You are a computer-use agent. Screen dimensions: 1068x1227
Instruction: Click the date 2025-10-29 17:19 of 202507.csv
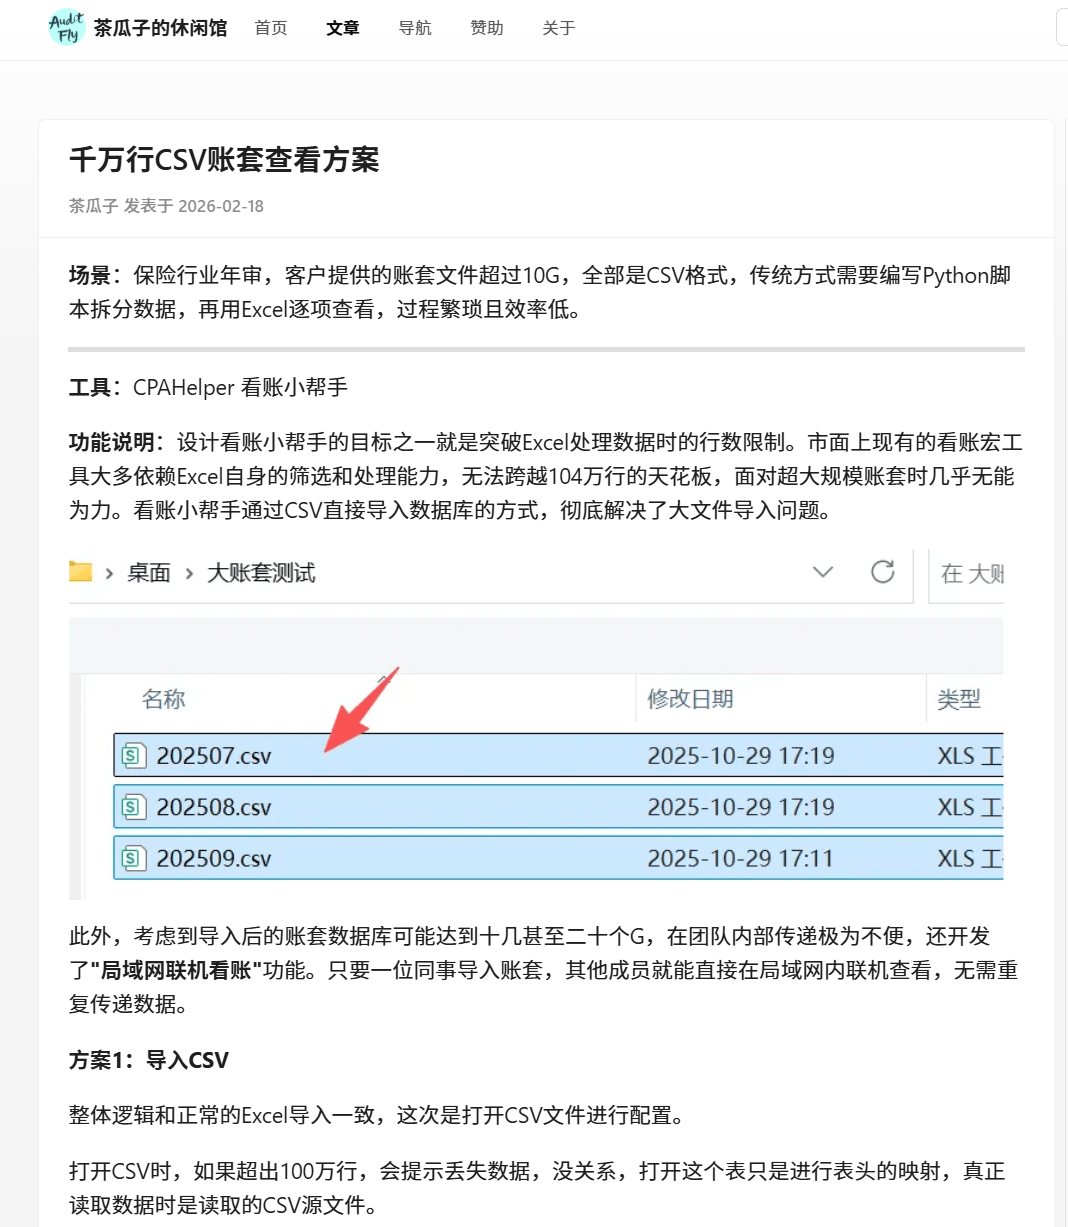click(741, 756)
